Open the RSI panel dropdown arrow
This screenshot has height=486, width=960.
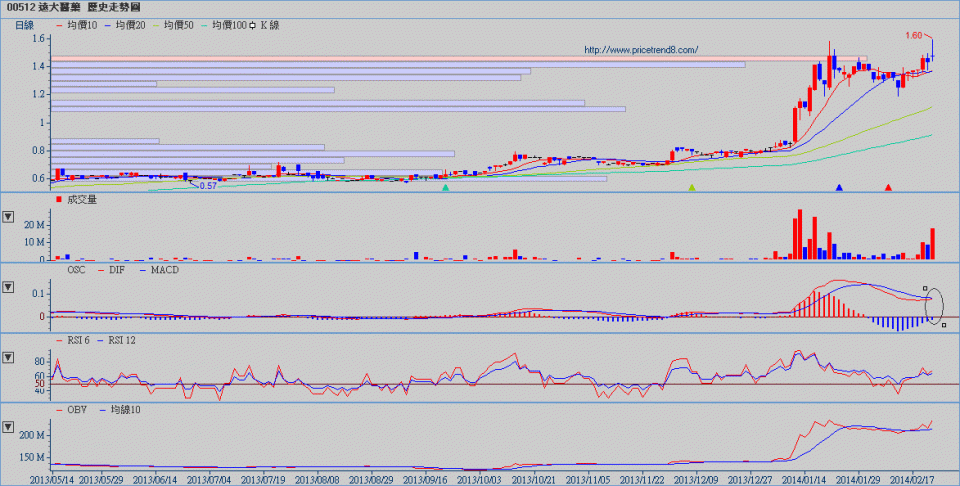click(x=8, y=357)
